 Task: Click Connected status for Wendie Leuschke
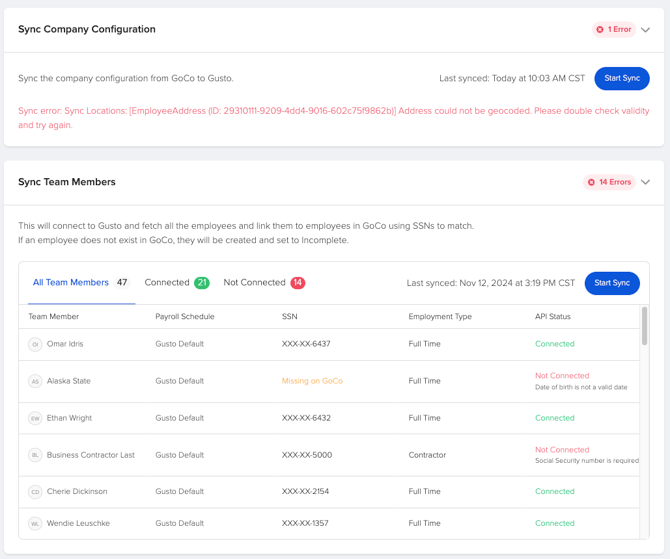[555, 523]
